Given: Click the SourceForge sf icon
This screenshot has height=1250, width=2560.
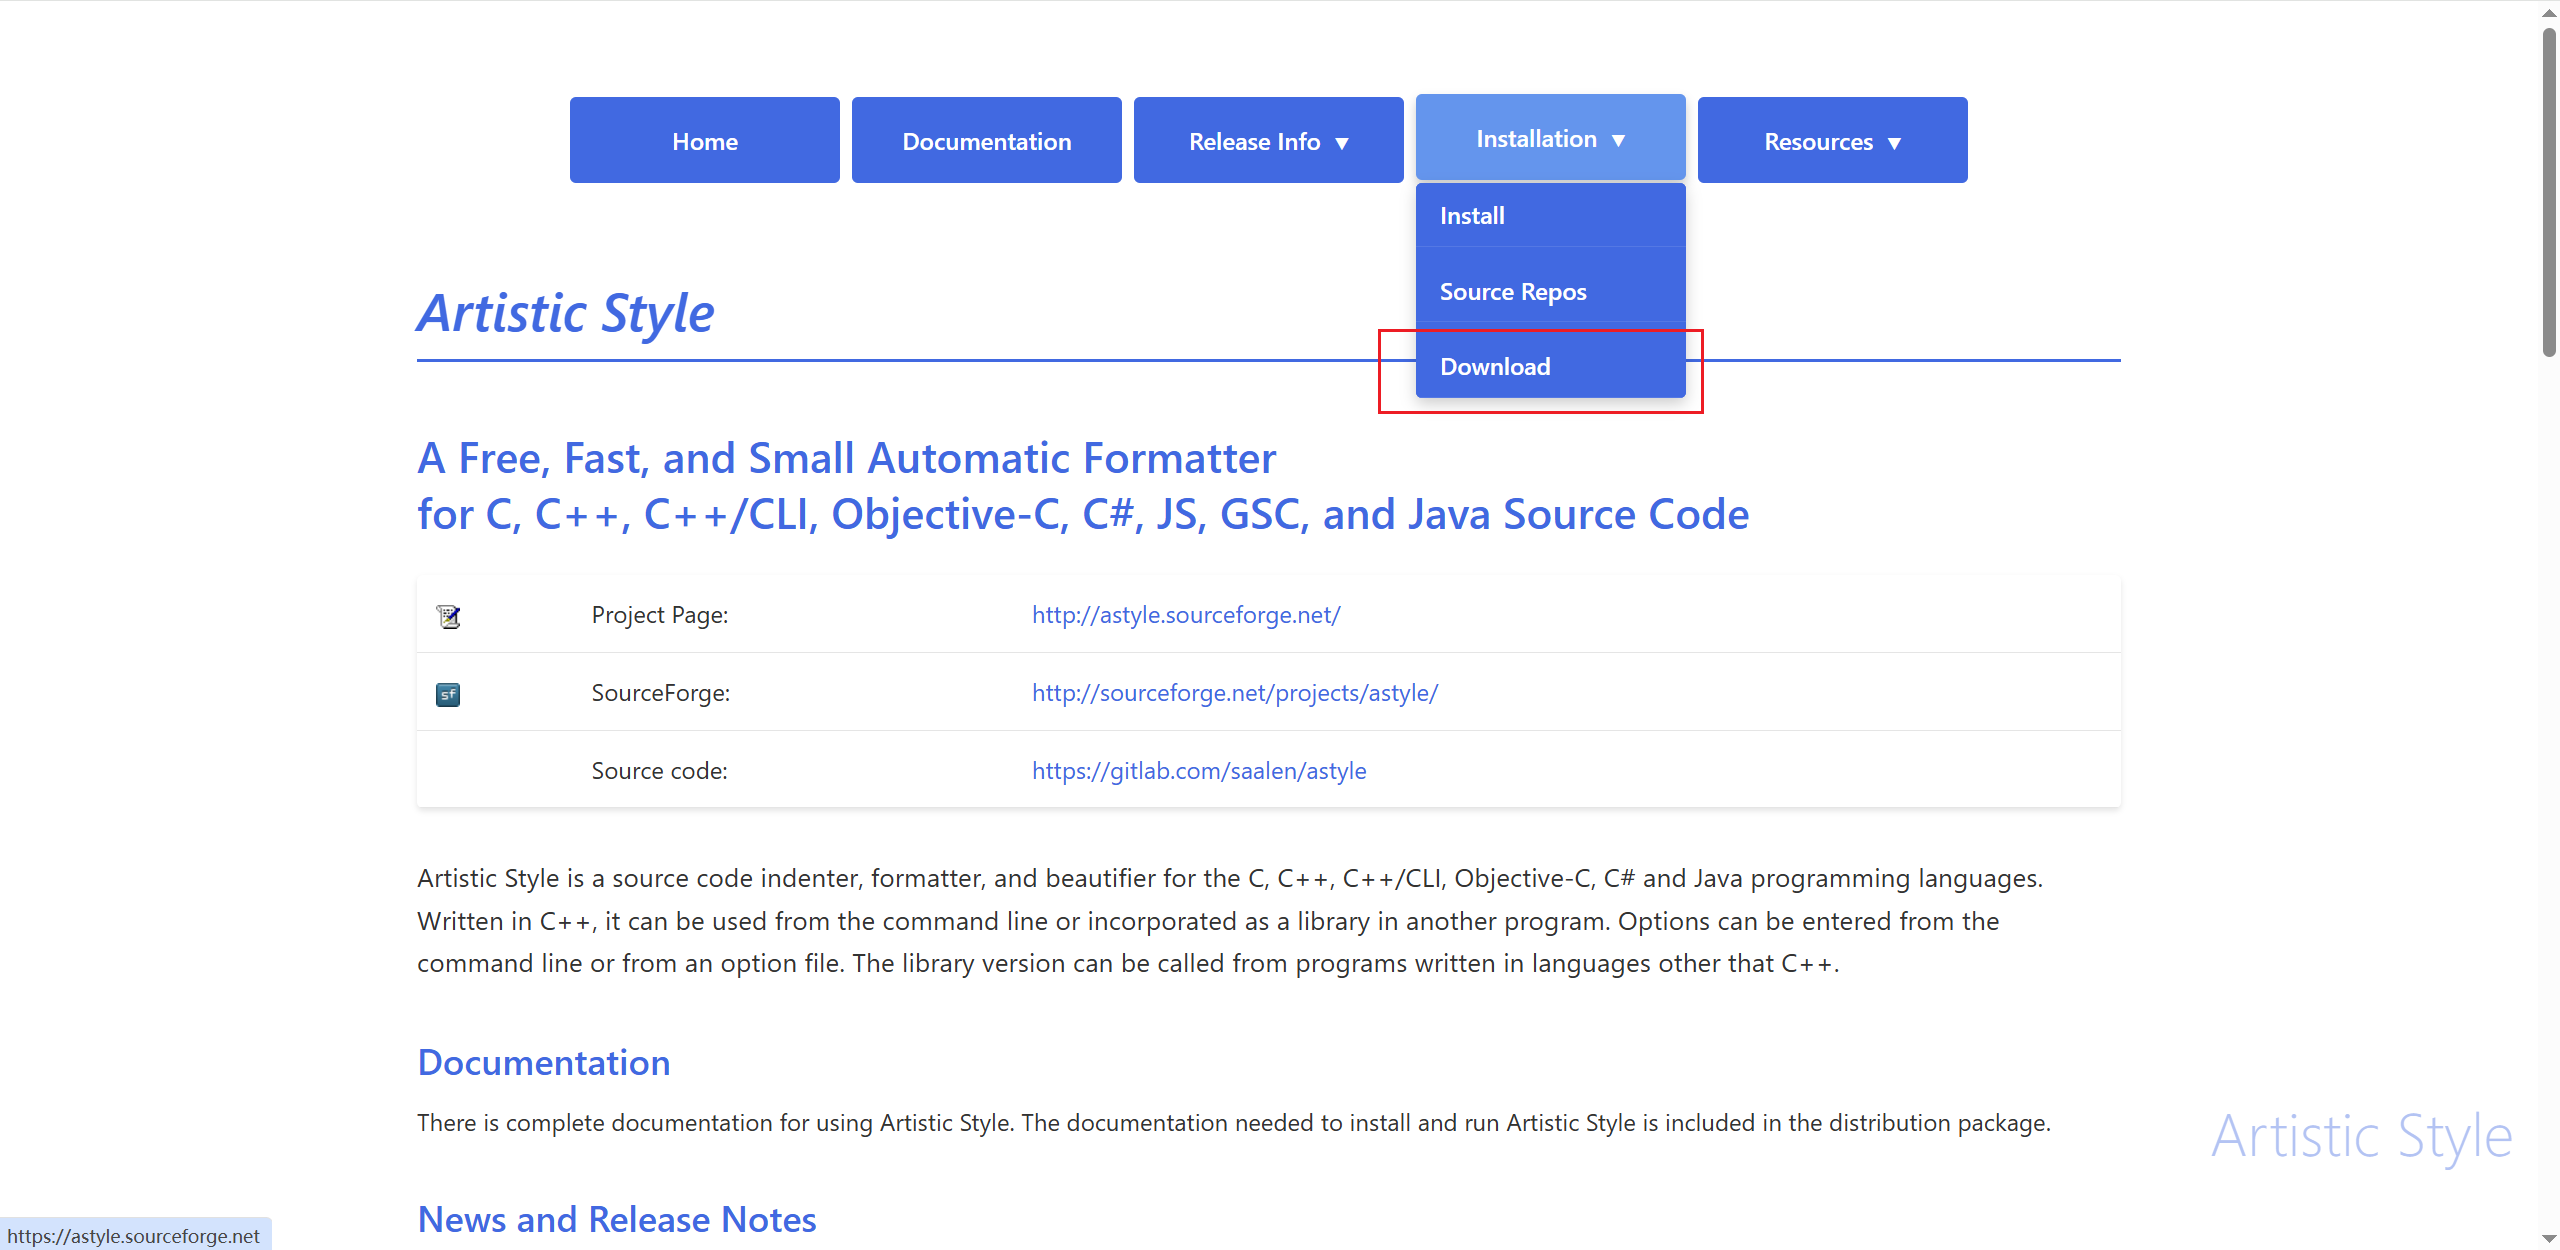Looking at the screenshot, I should (x=448, y=694).
